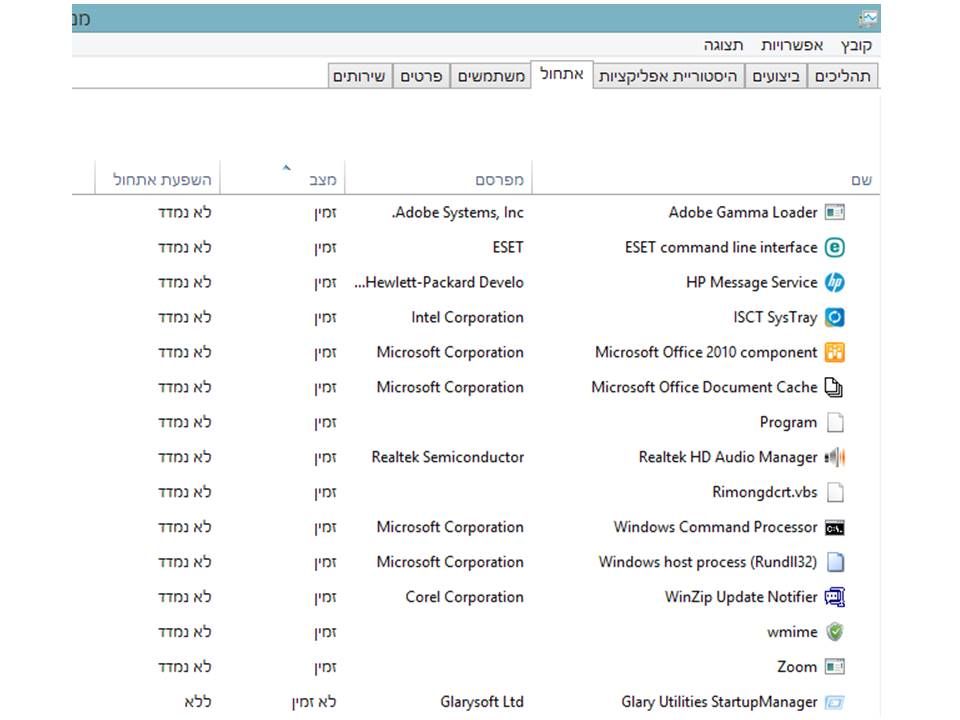This screenshot has width=960, height=720.
Task: Open the קובץ (File) menu
Action: point(856,45)
